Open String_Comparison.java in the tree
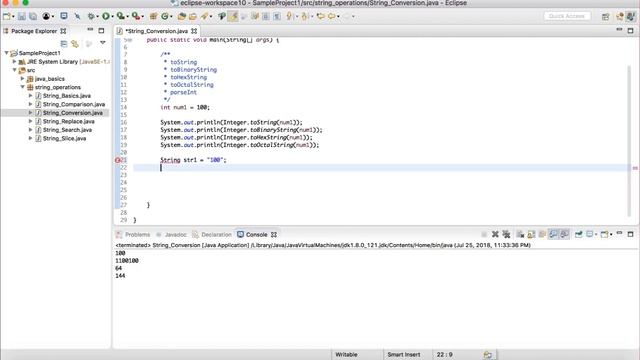 point(73,104)
